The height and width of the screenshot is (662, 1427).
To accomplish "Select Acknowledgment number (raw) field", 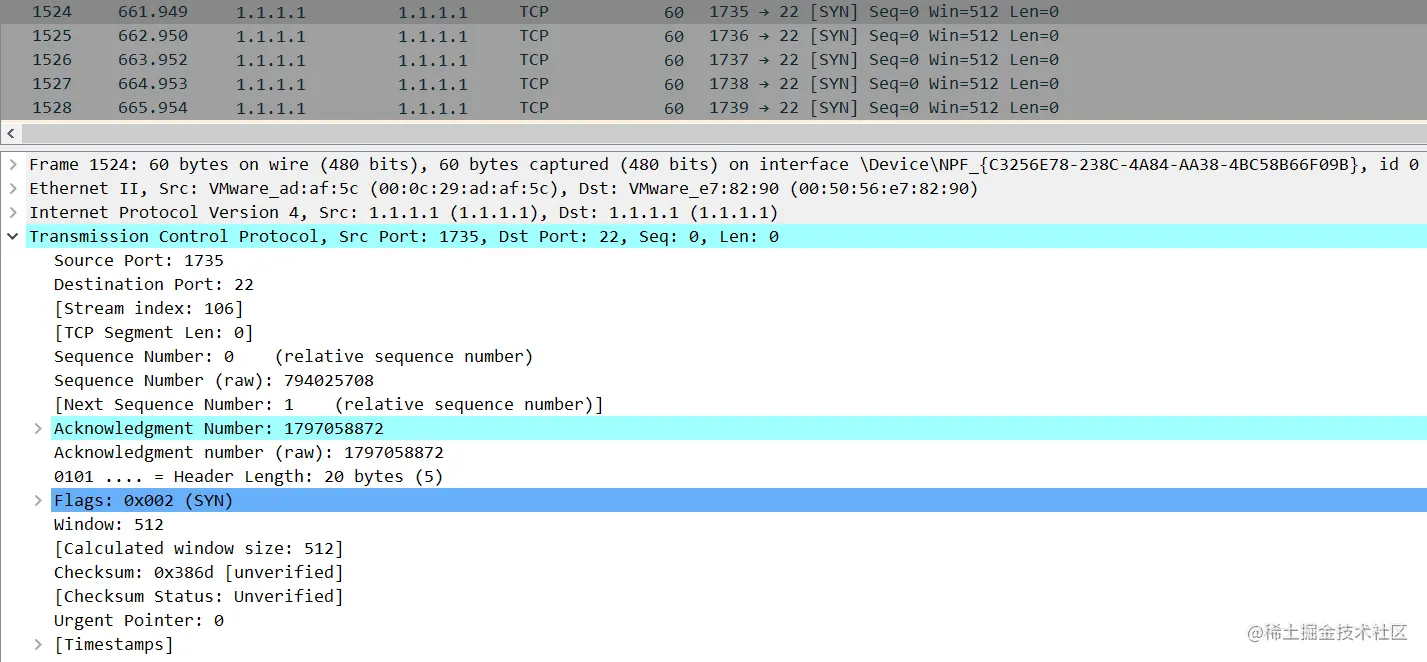I will [x=249, y=453].
